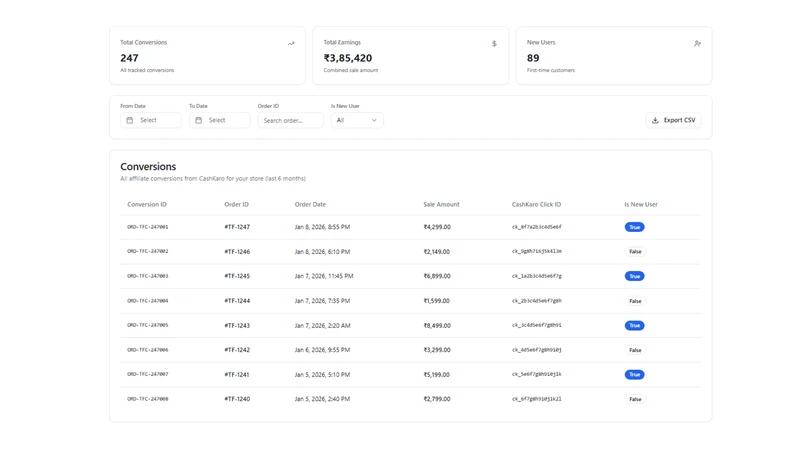The height and width of the screenshot is (450, 800).
Task: Click the sale amount ₹3,299.00
Action: 437,350
